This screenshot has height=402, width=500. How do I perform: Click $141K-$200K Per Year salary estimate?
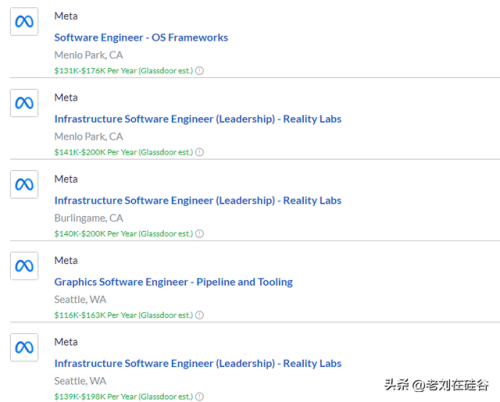point(124,152)
